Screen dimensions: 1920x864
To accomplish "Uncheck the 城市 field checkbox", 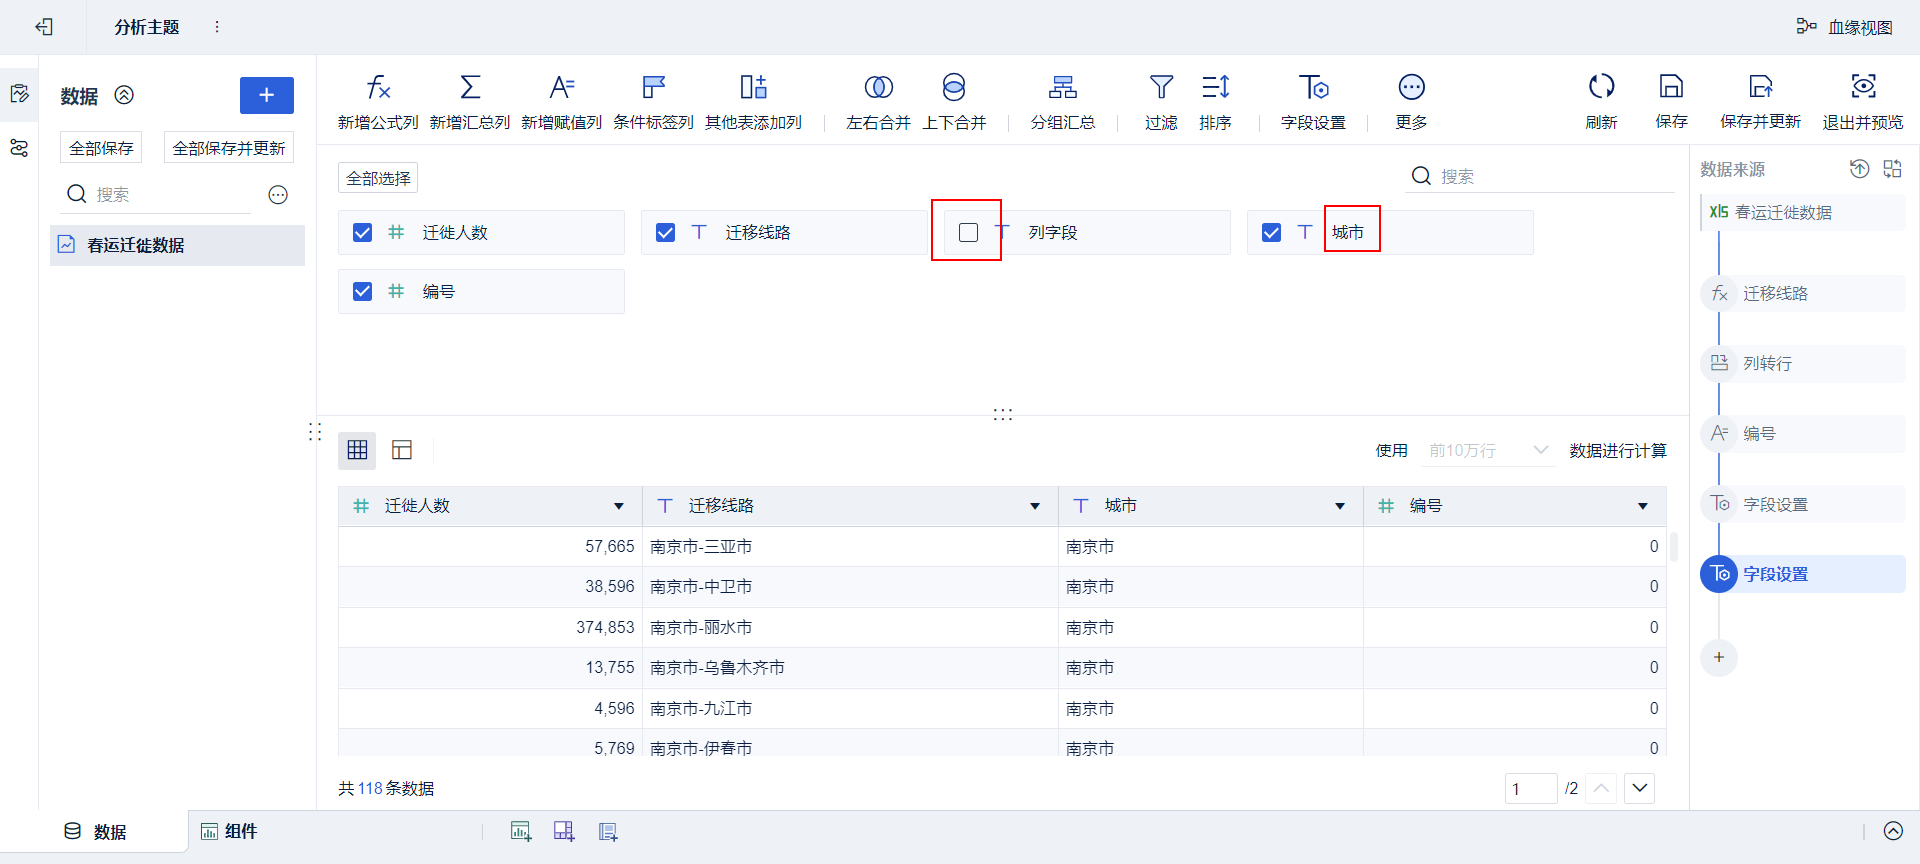I will click(1271, 232).
